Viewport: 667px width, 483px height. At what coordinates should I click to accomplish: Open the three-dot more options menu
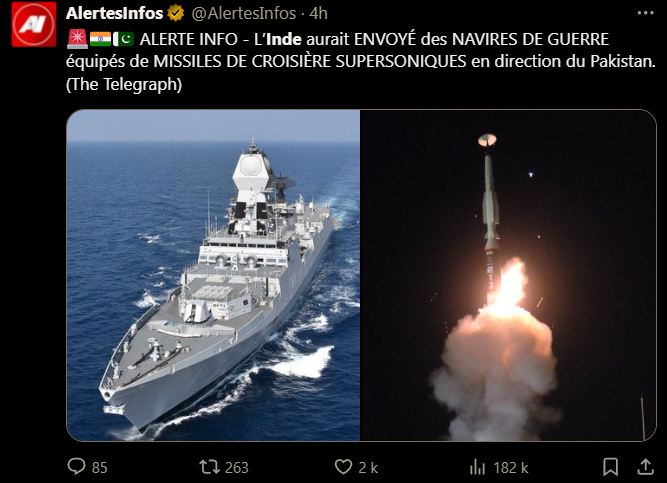(645, 13)
